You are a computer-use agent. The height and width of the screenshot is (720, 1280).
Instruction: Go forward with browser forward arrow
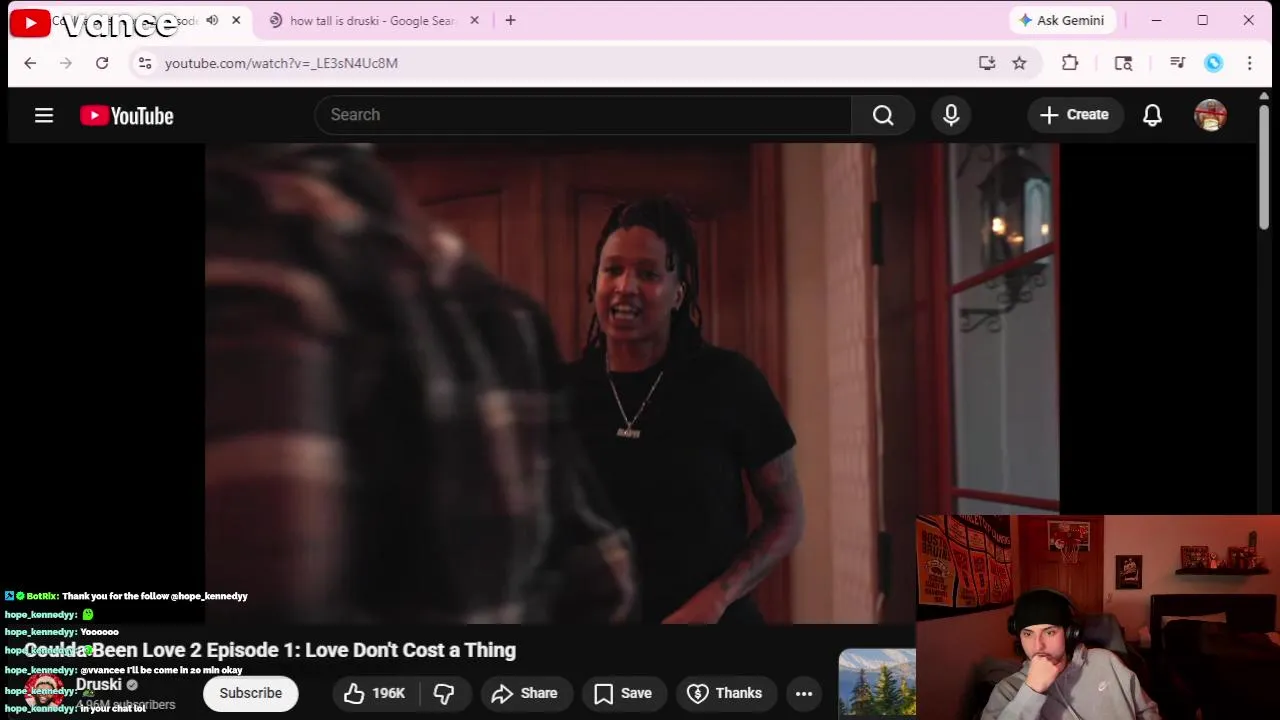coord(66,63)
